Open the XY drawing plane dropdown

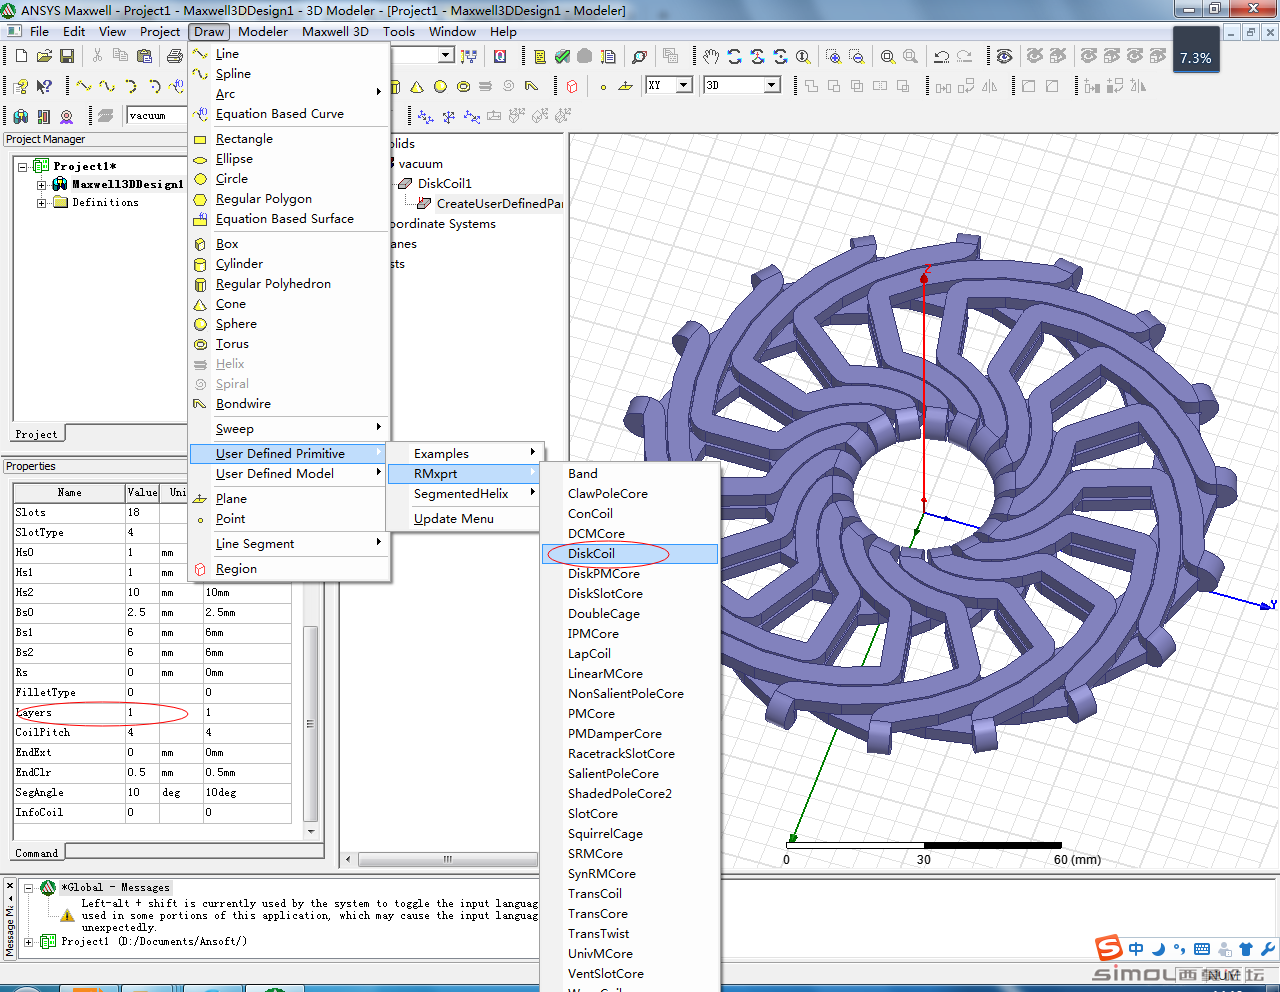tap(685, 85)
